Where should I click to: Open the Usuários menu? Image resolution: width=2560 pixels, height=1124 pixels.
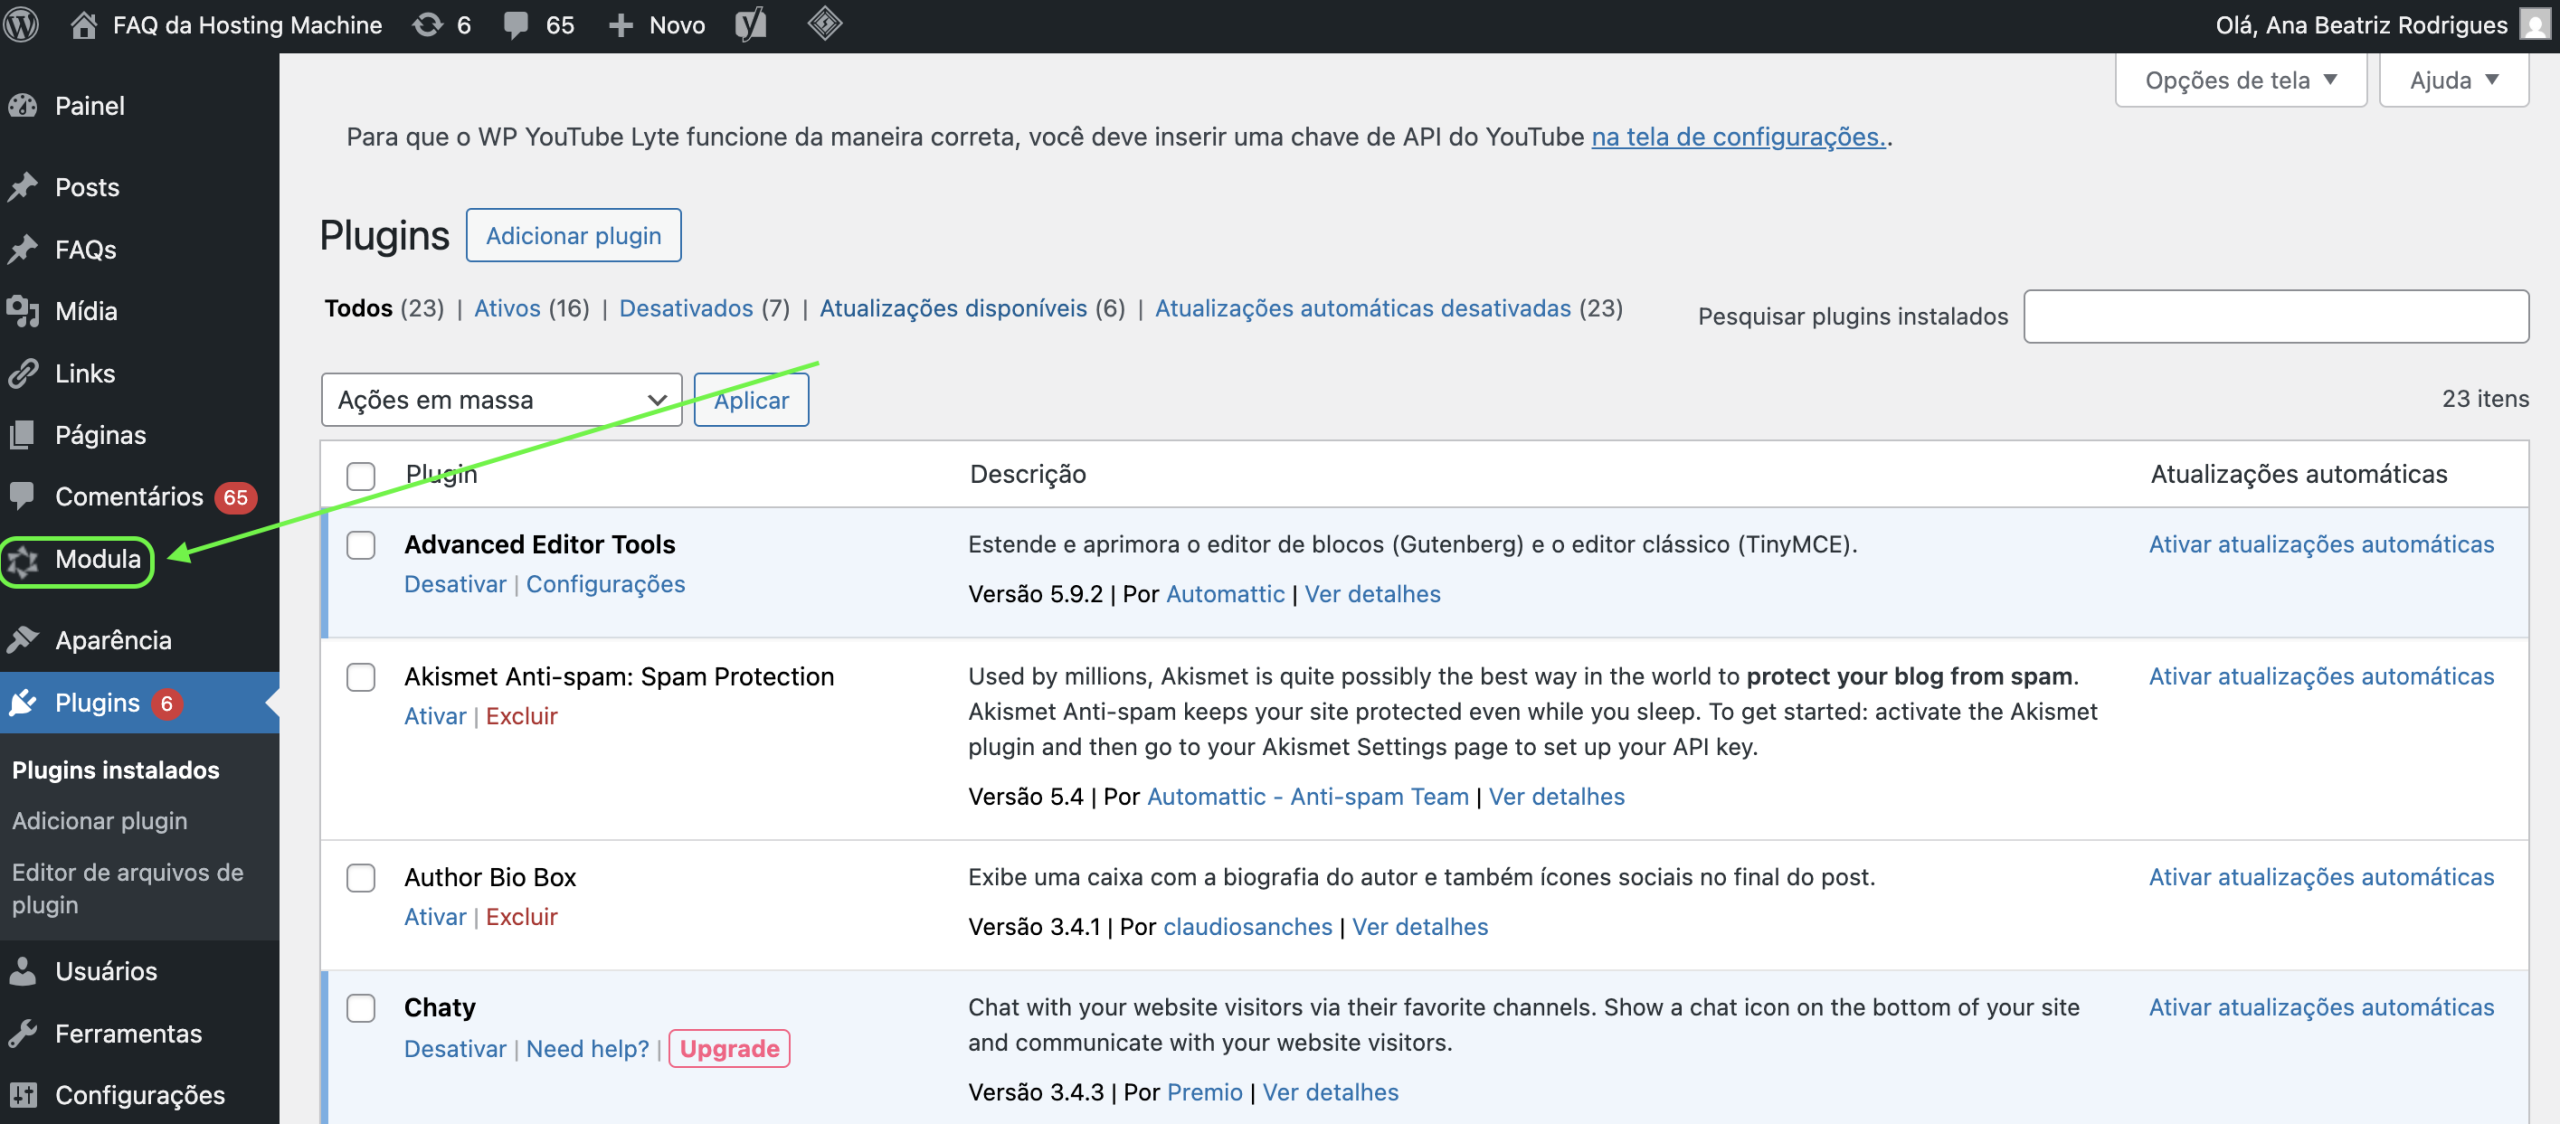[x=106, y=971]
